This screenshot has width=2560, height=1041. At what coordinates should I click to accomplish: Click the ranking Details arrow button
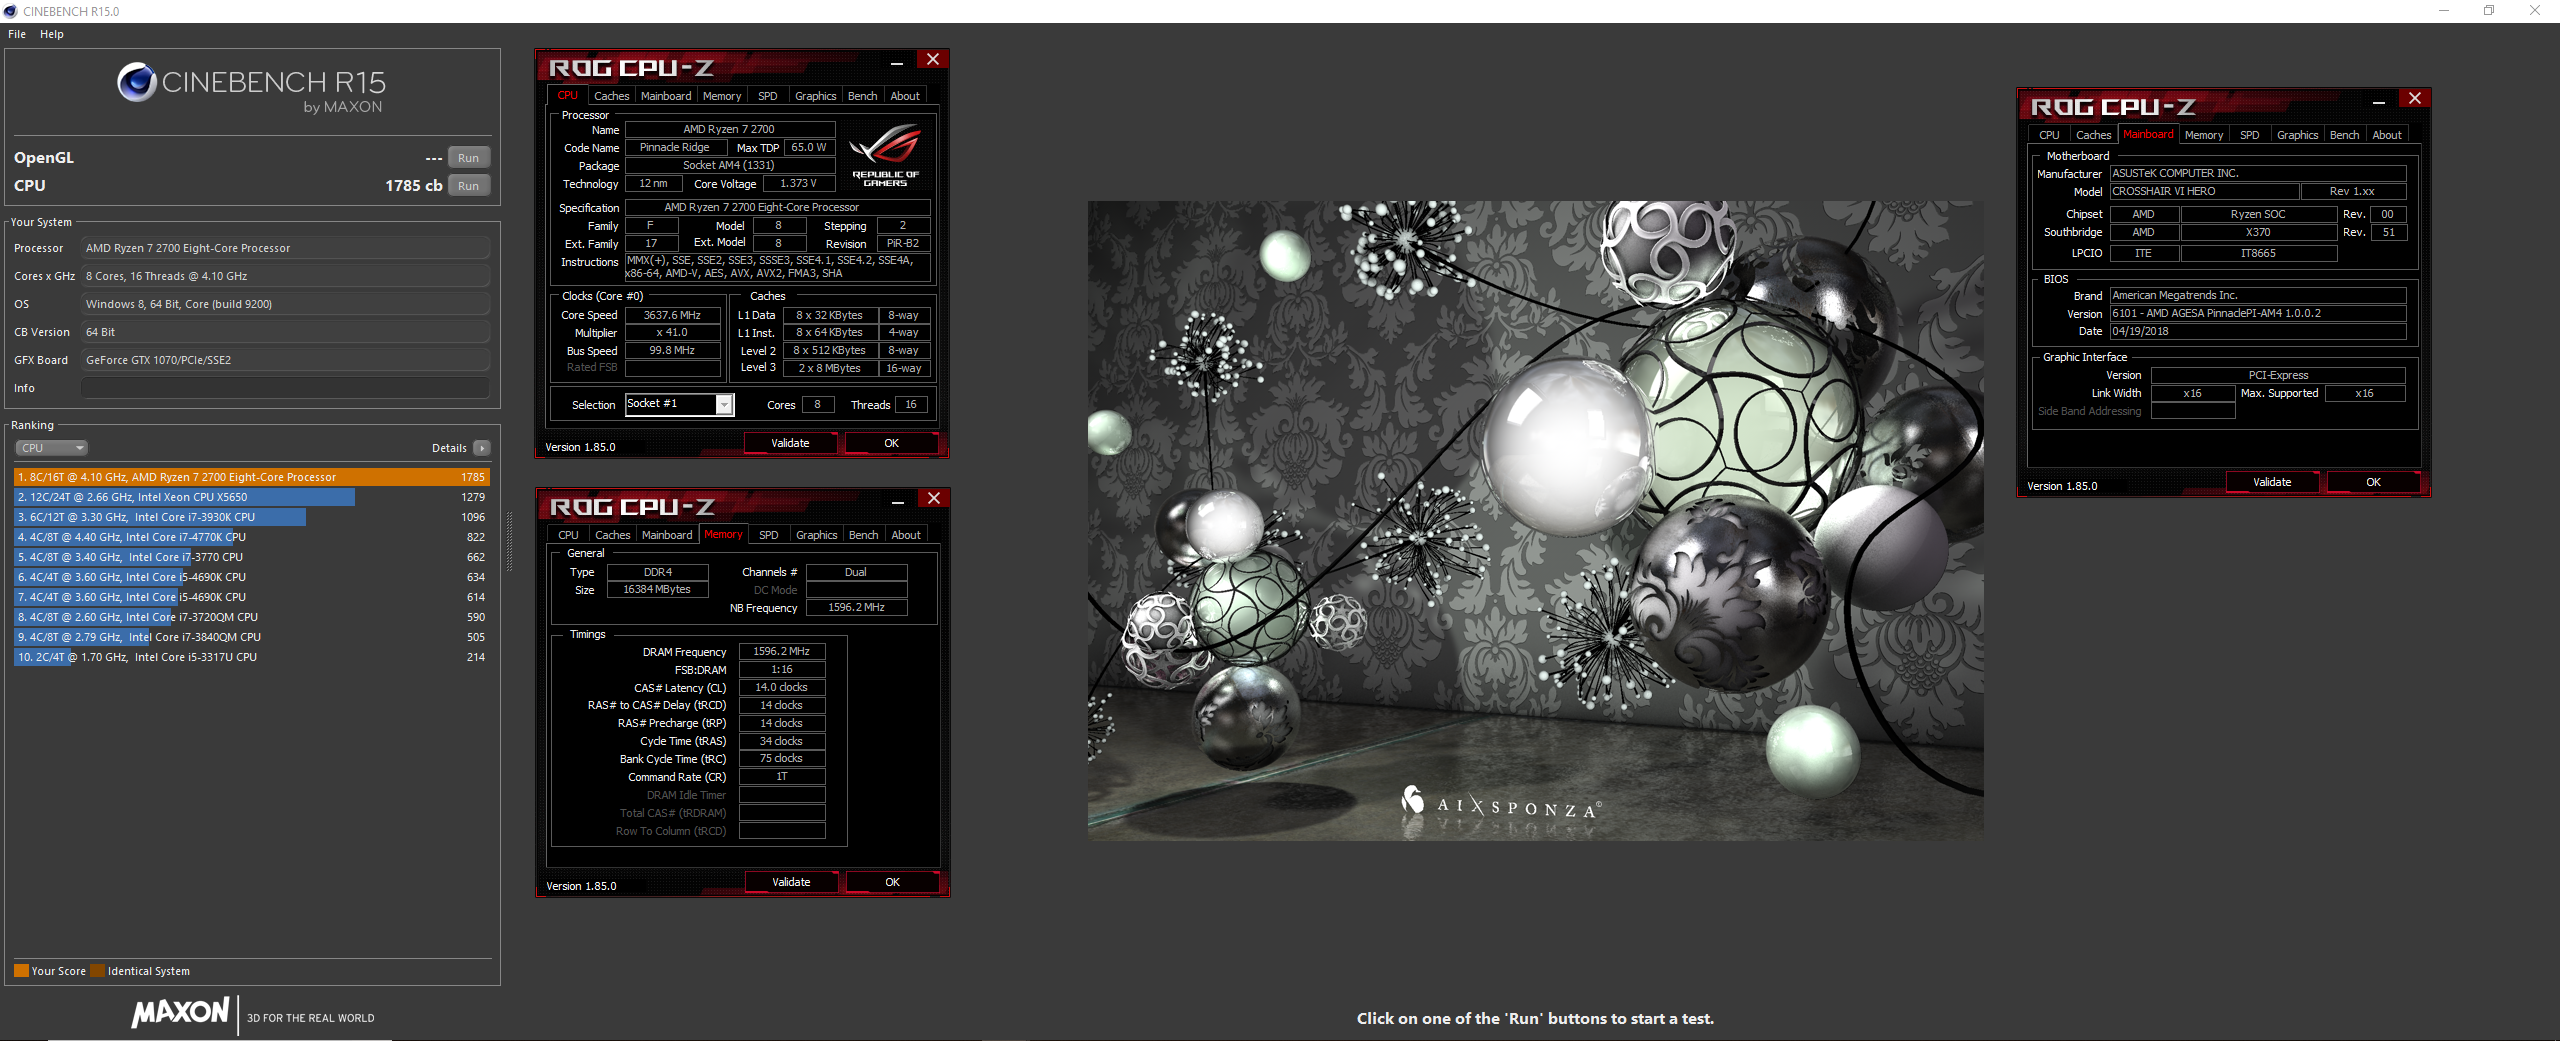point(482,448)
